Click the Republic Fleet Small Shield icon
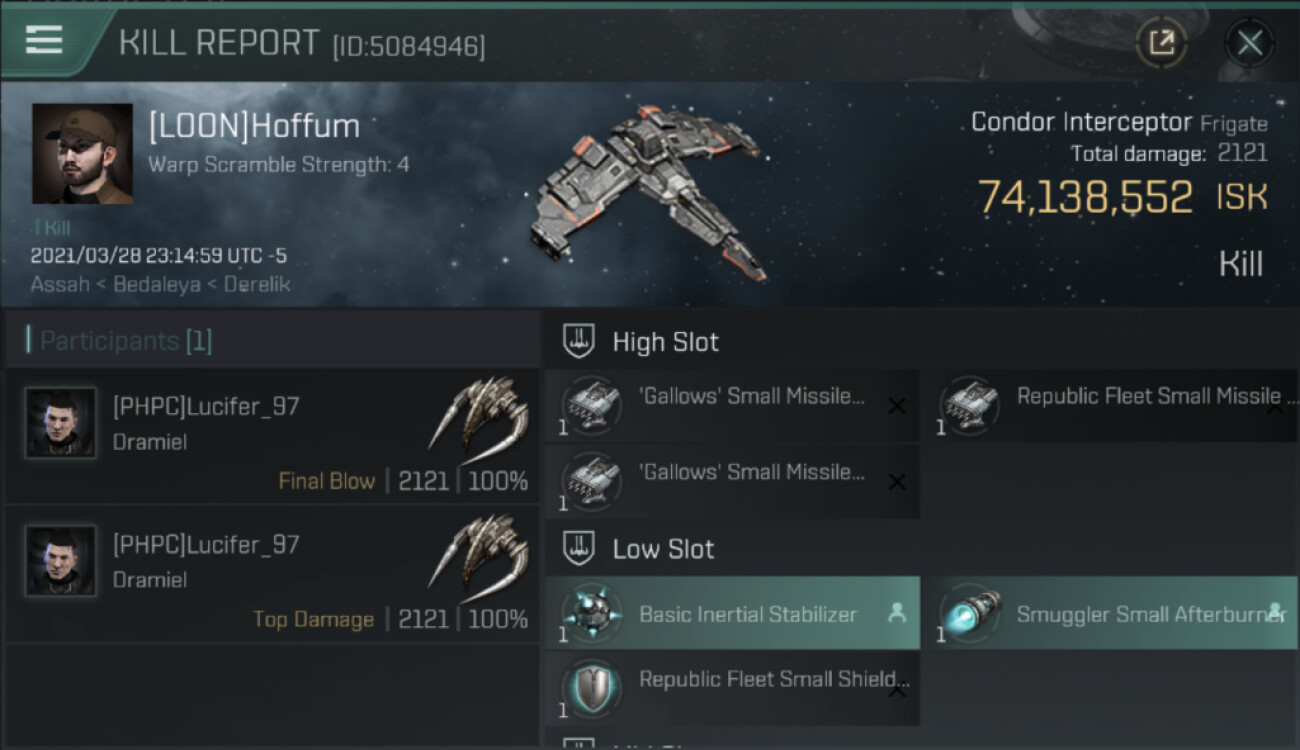The image size is (1300, 750). coord(590,687)
